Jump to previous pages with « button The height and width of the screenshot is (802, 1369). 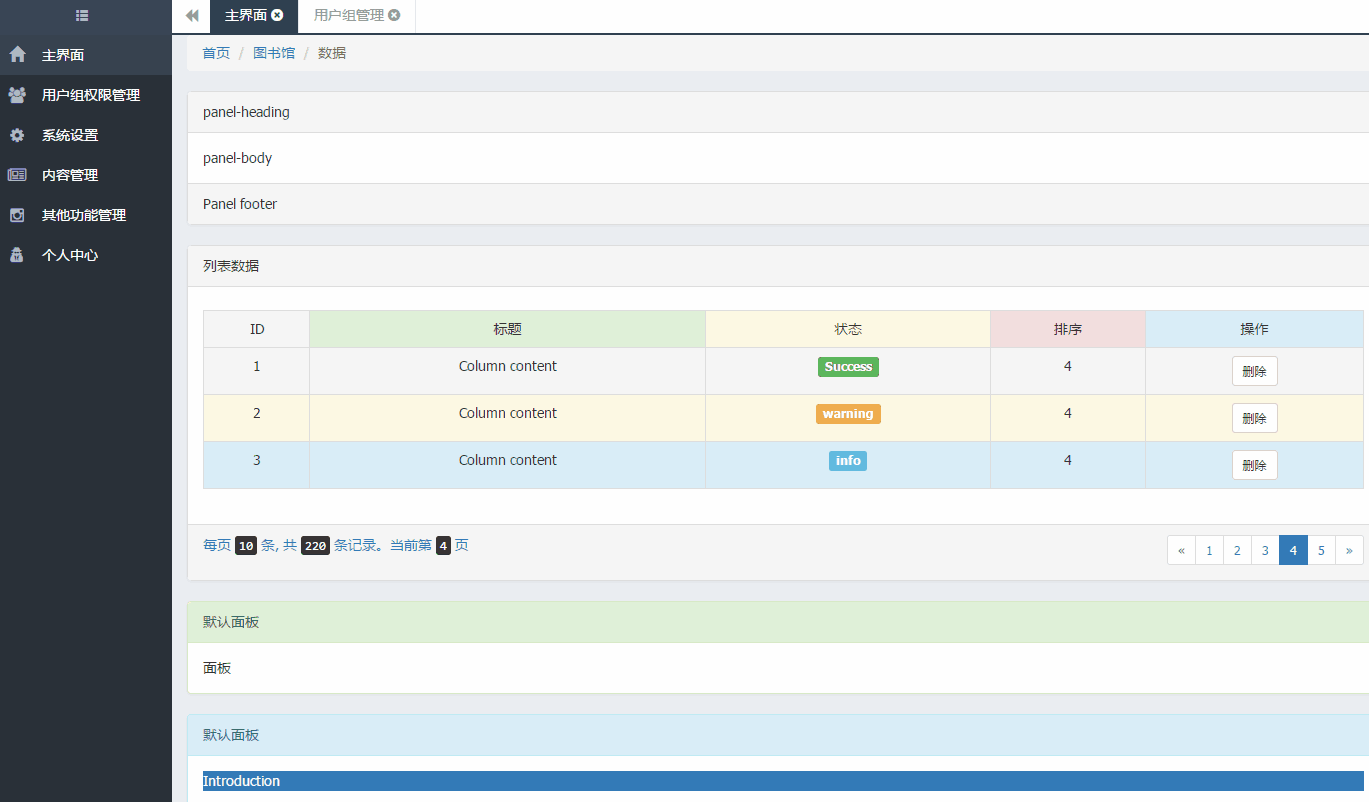1181,550
